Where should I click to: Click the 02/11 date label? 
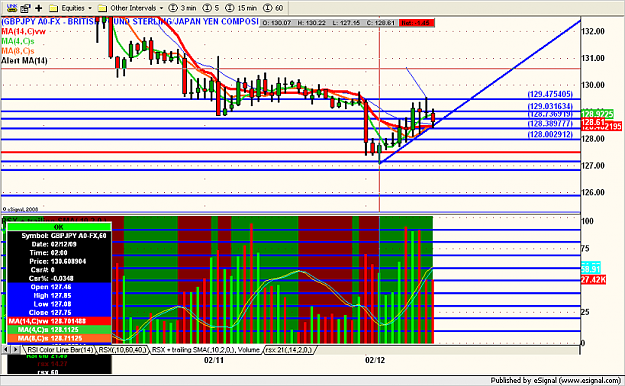(214, 360)
